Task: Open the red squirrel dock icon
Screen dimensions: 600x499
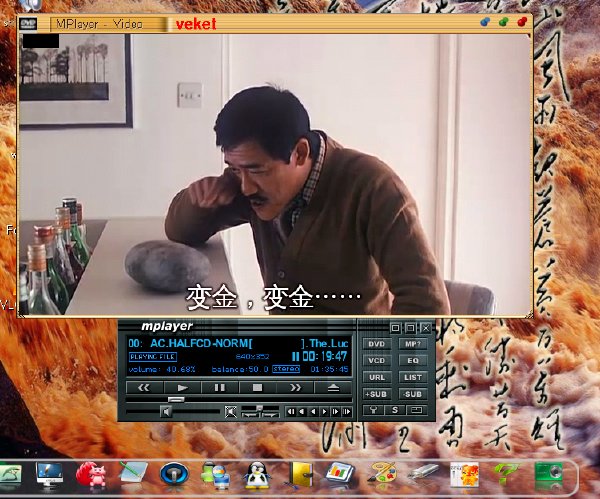Action: tap(91, 475)
